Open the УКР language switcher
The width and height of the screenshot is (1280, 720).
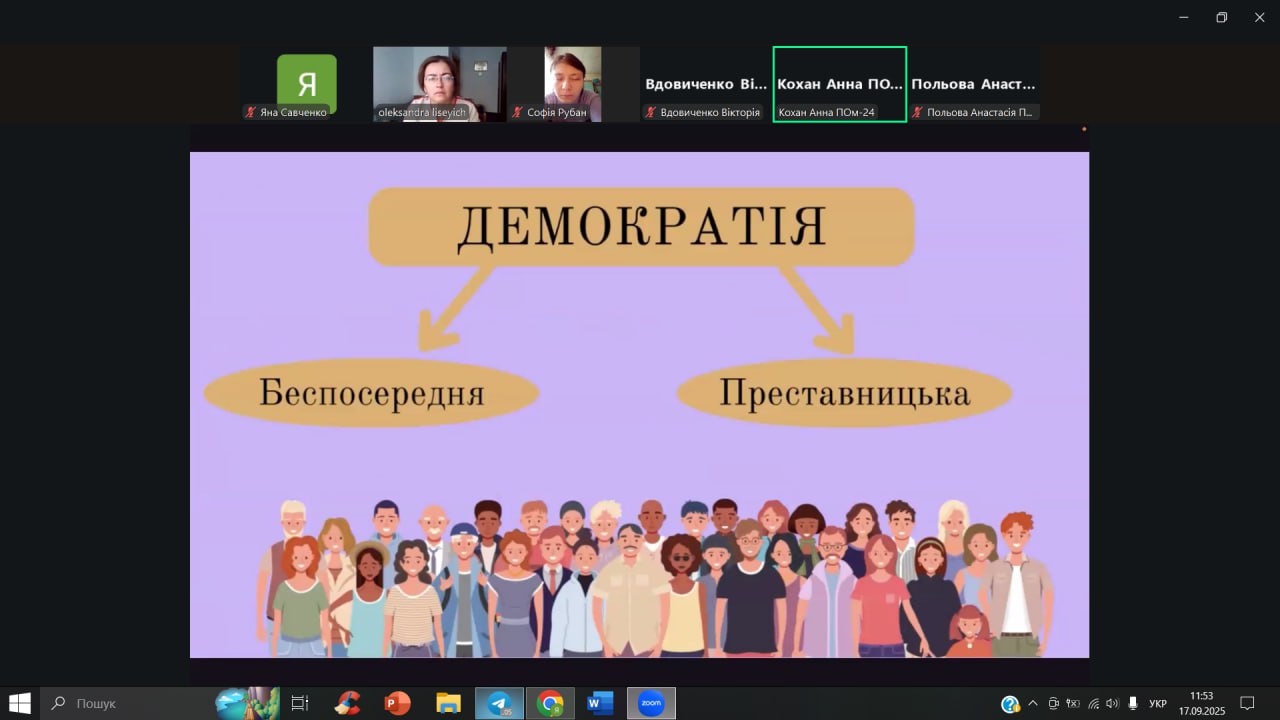1158,704
